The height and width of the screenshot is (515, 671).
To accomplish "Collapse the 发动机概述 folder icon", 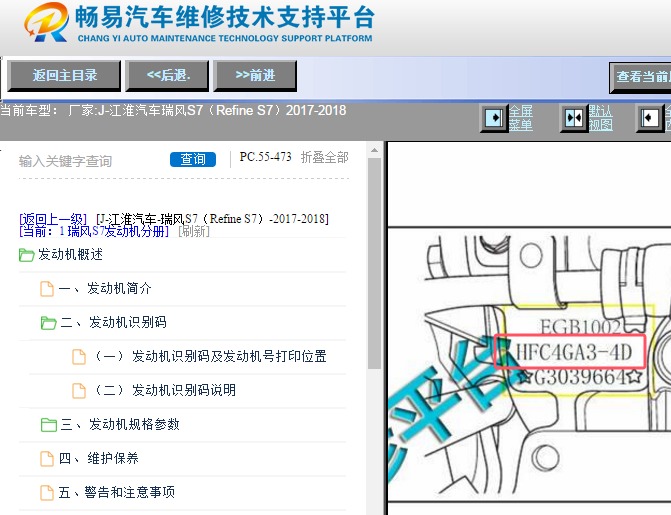I will 26,255.
